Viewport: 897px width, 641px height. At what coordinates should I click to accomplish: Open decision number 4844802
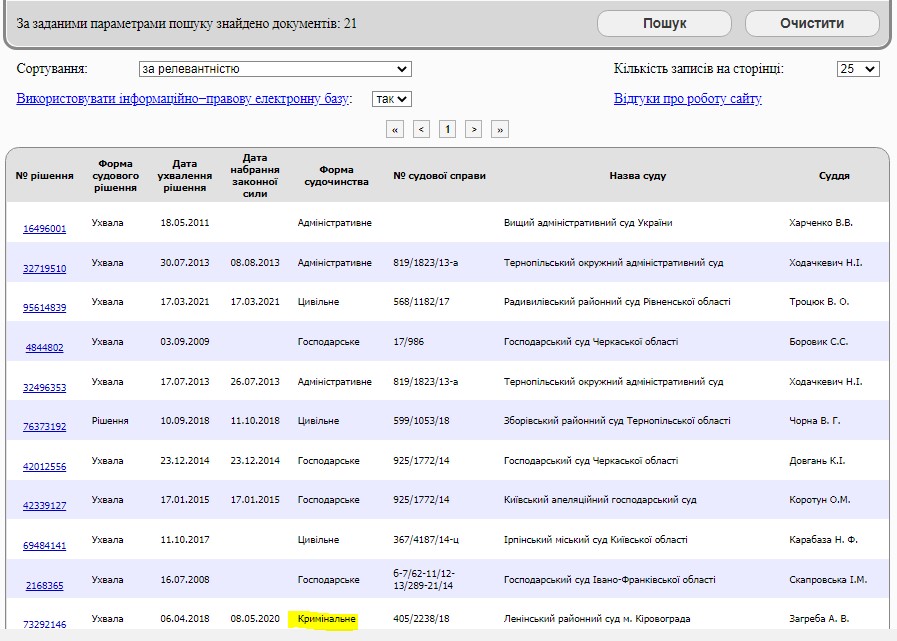point(44,348)
